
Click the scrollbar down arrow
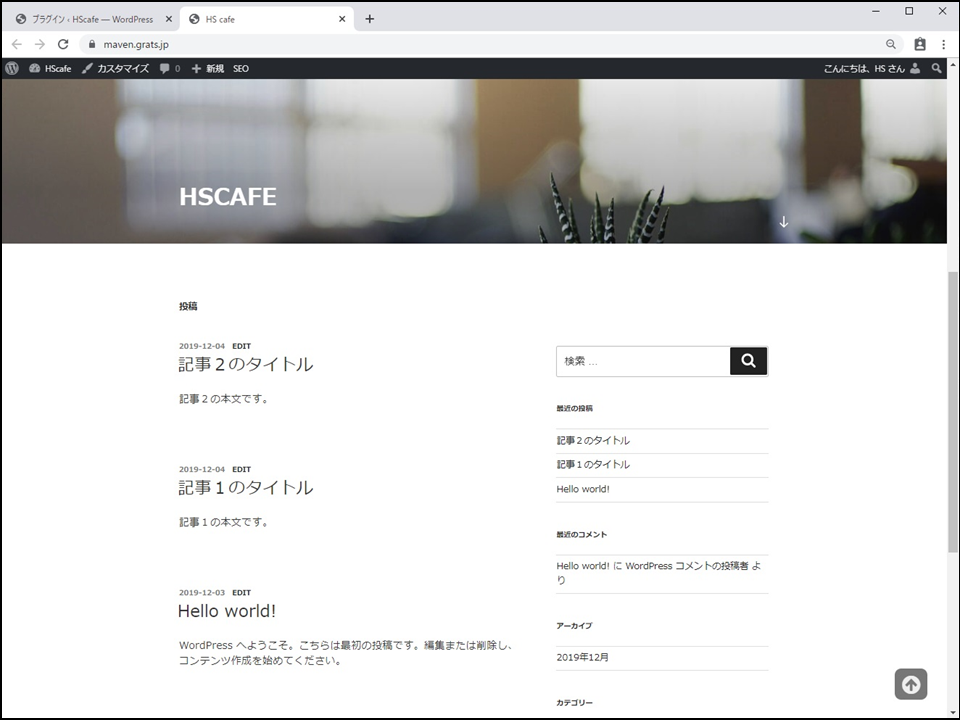(953, 713)
